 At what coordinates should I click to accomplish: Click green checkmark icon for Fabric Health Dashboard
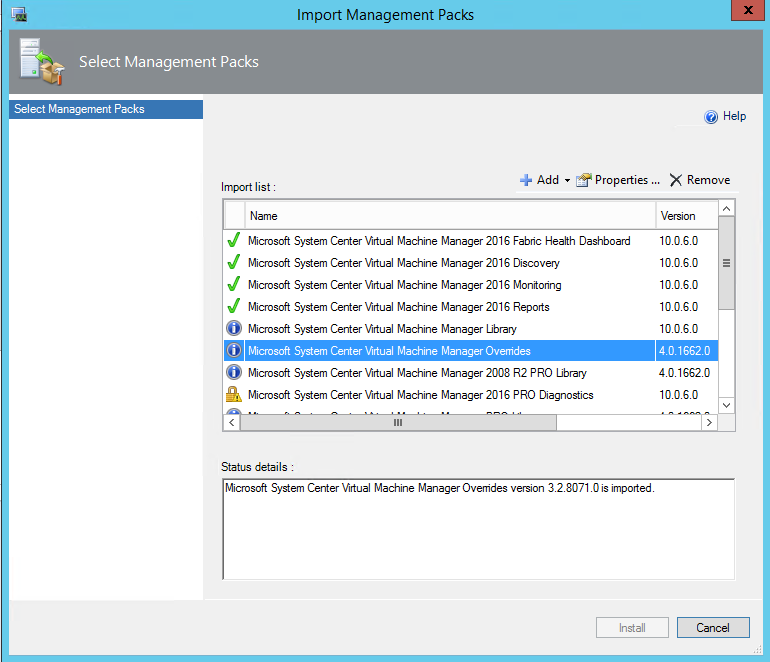234,241
